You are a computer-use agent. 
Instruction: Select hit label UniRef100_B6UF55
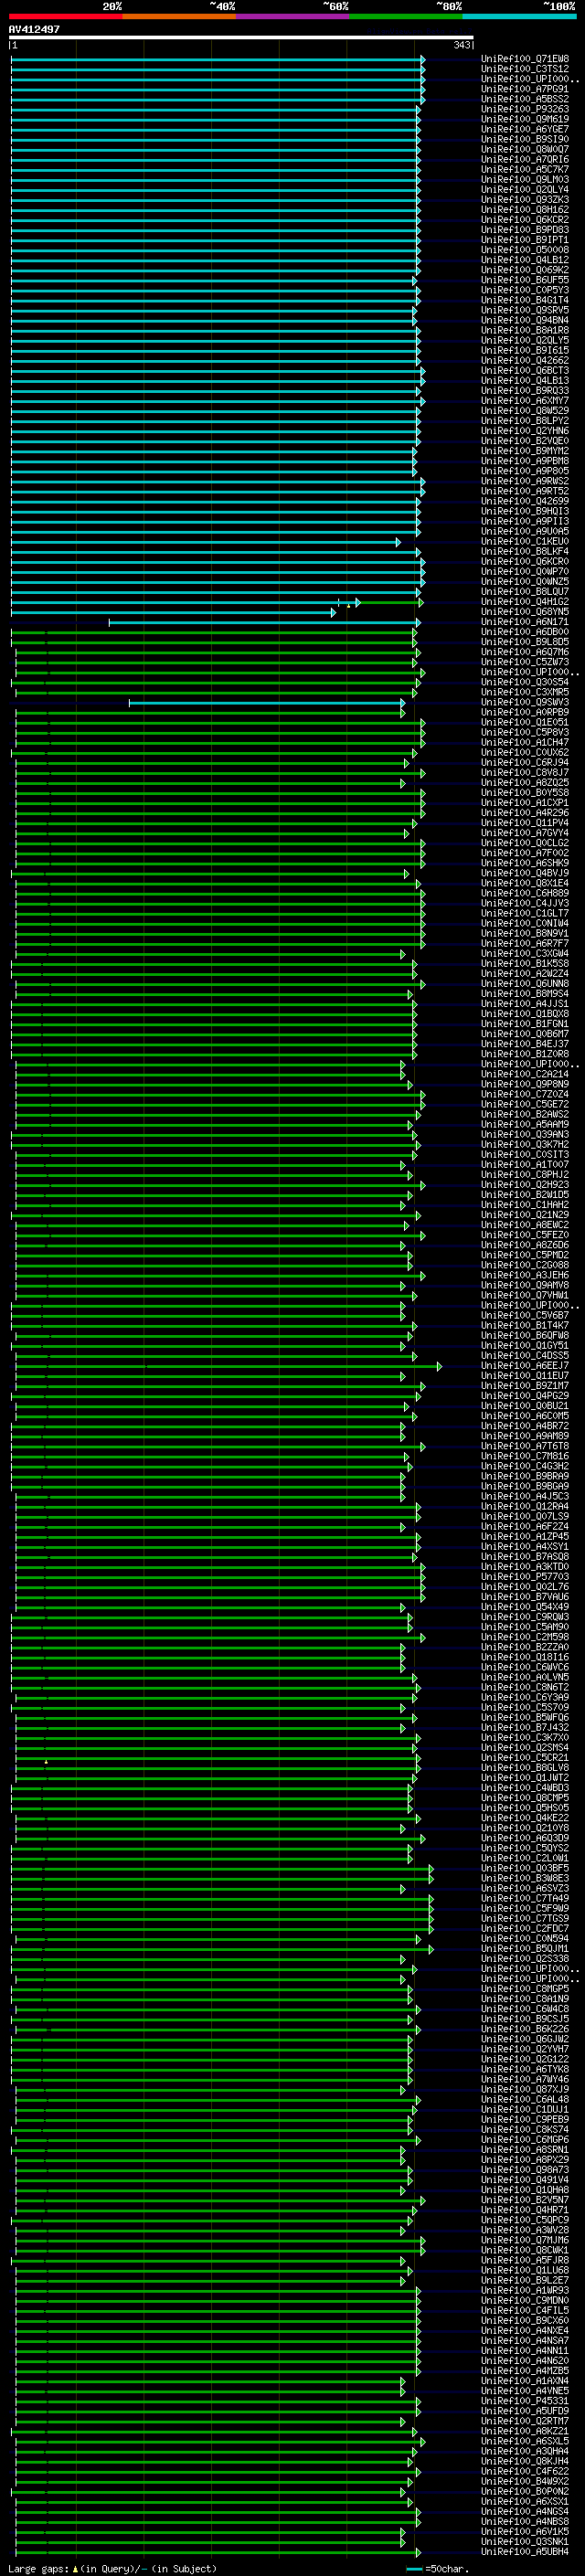coord(525,280)
